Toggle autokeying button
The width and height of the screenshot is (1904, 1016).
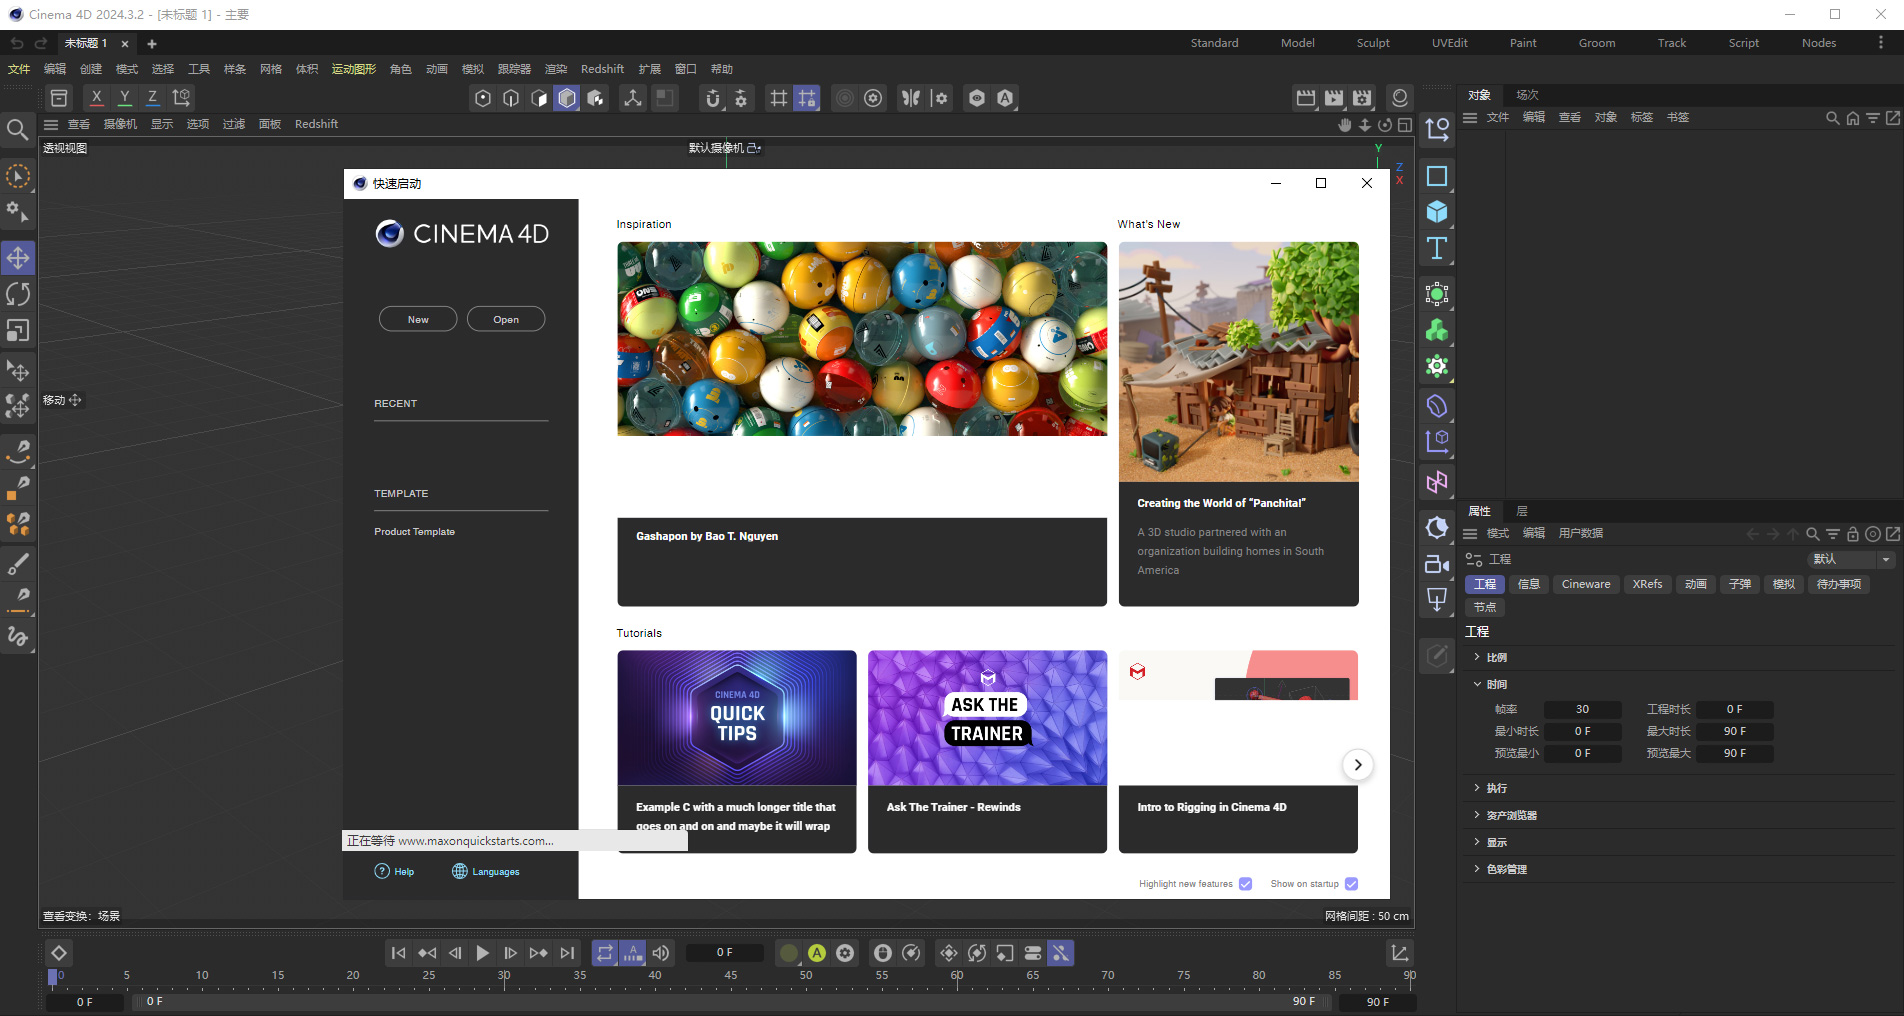pyautogui.click(x=817, y=953)
